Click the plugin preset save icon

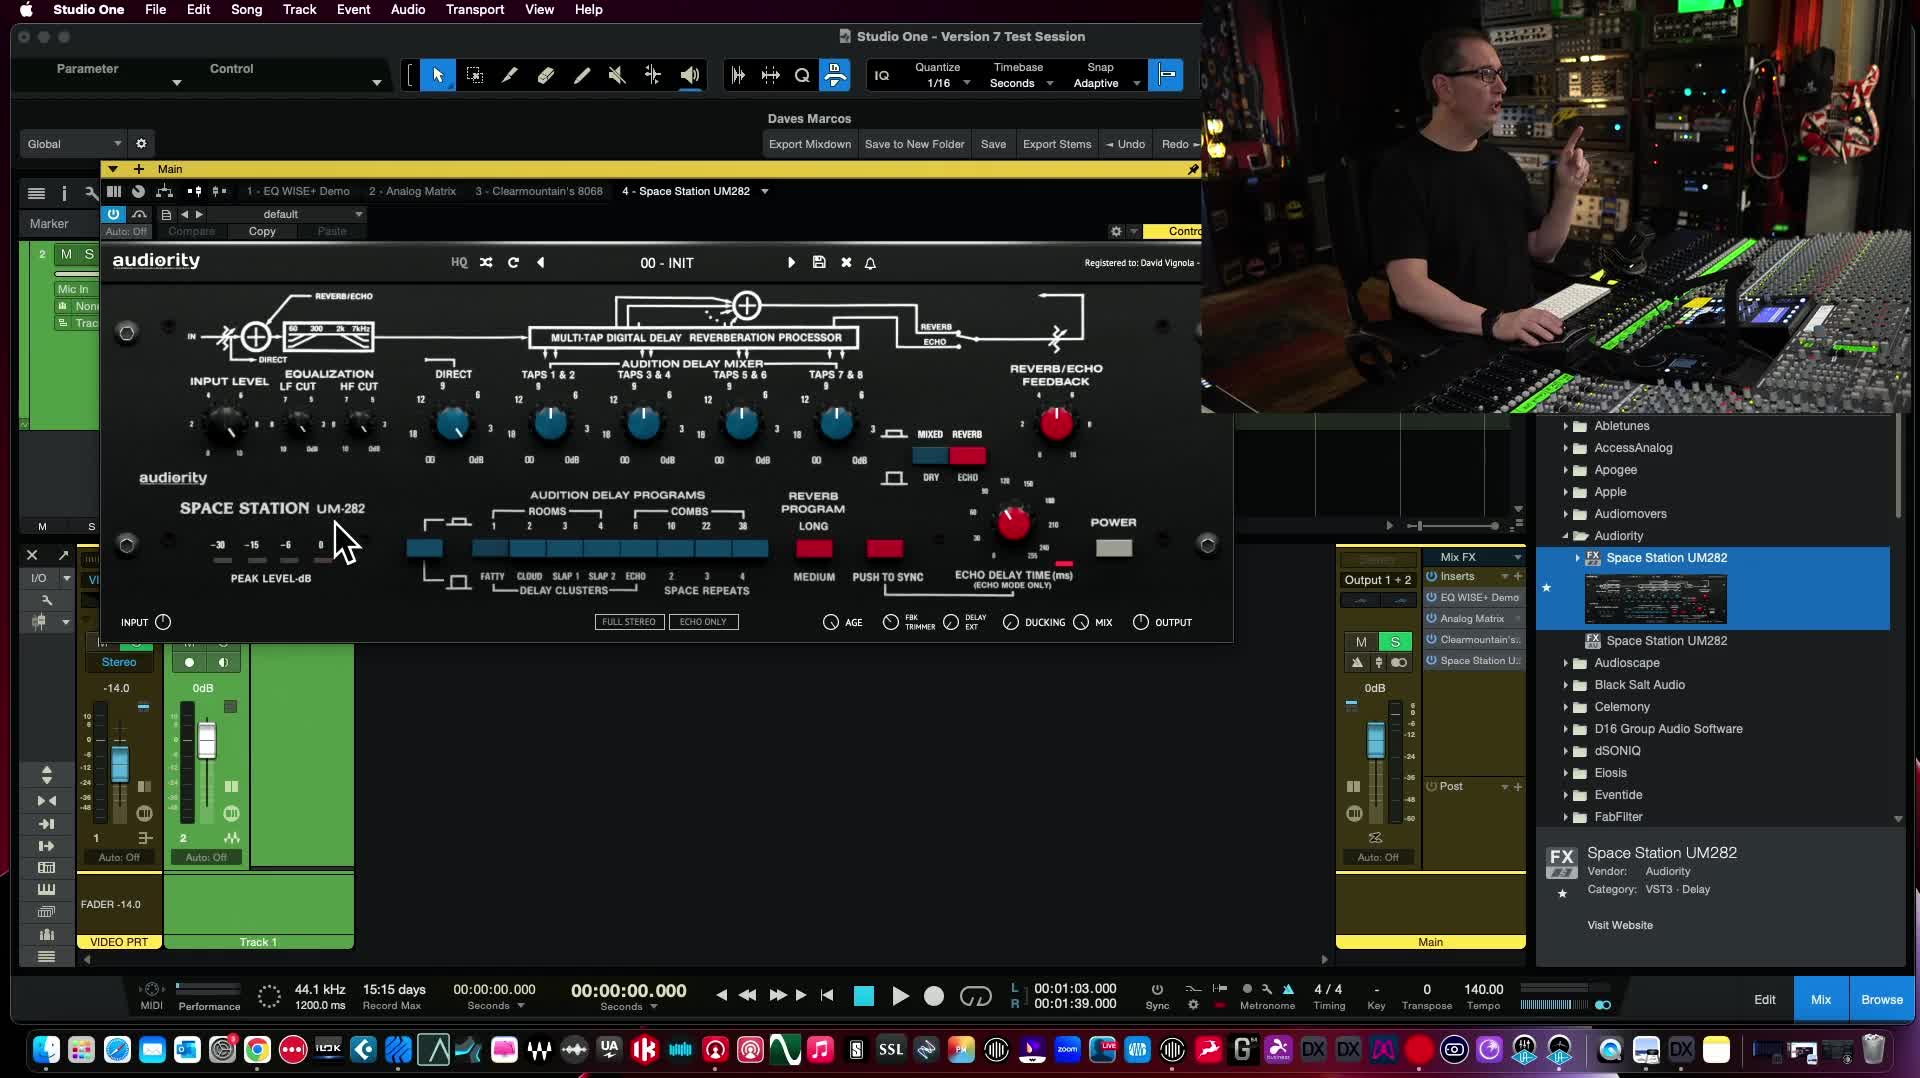[819, 262]
